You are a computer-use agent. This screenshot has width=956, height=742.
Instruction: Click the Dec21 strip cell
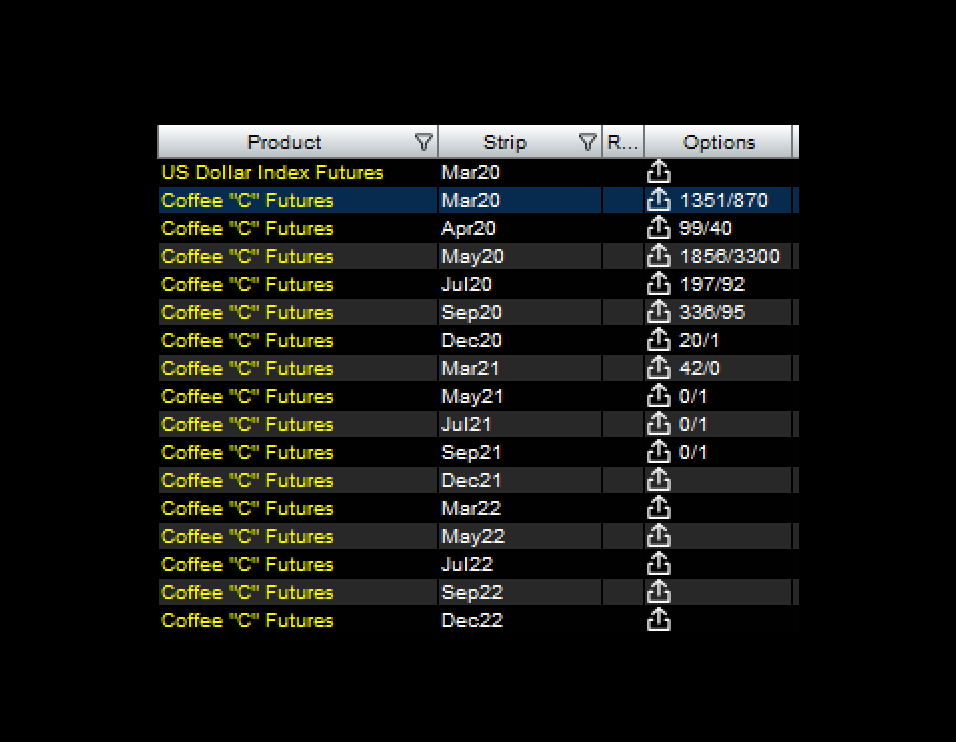(519, 481)
